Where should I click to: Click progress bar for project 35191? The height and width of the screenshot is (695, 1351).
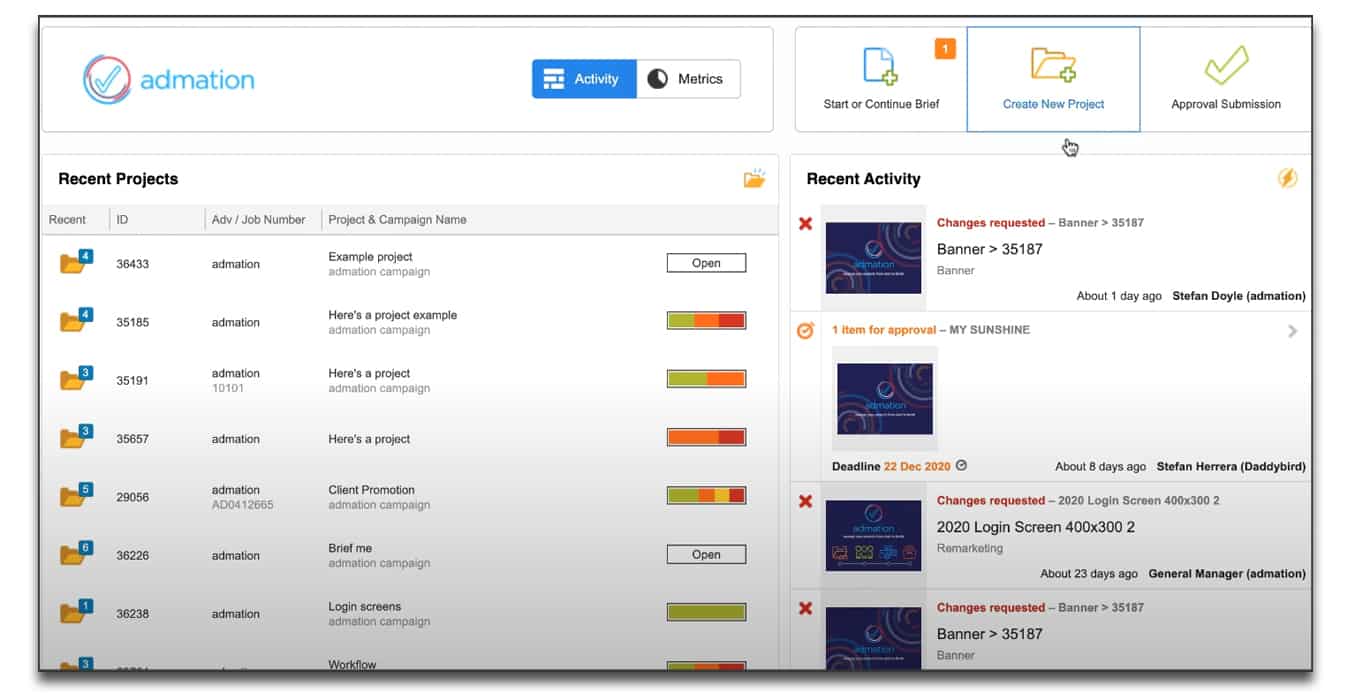pyautogui.click(x=706, y=379)
